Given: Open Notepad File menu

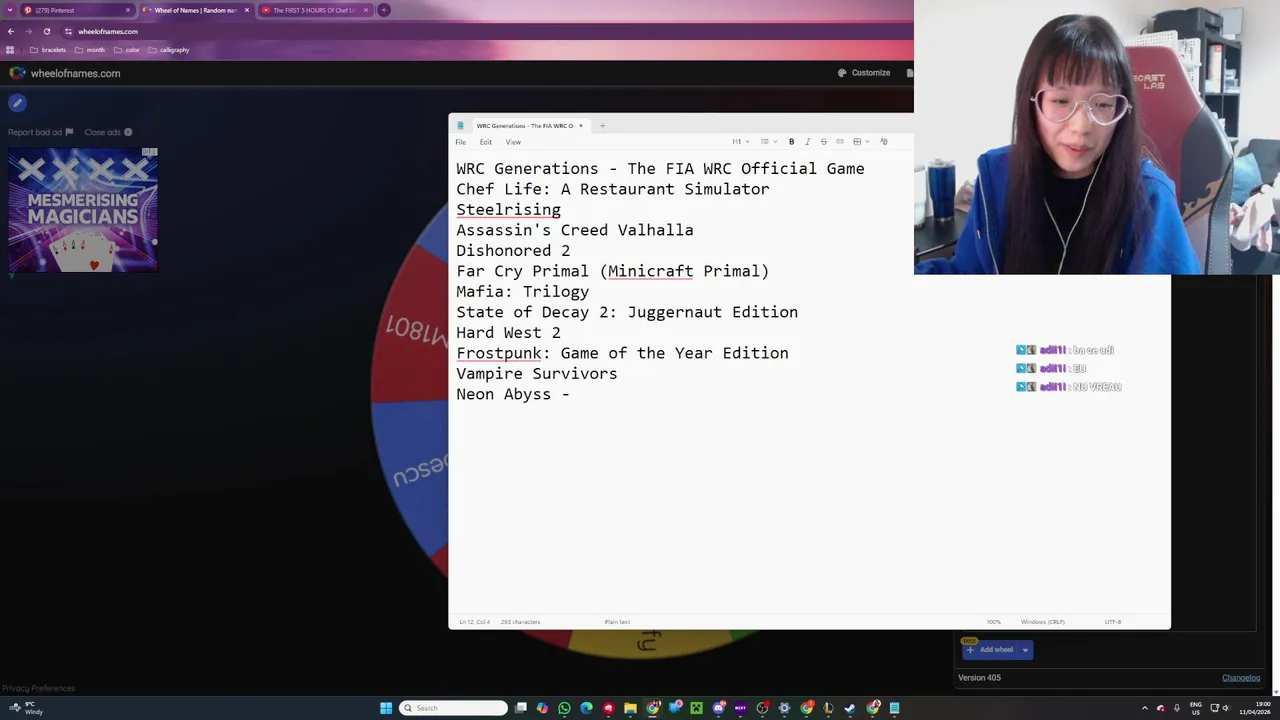Looking at the screenshot, I should [461, 142].
